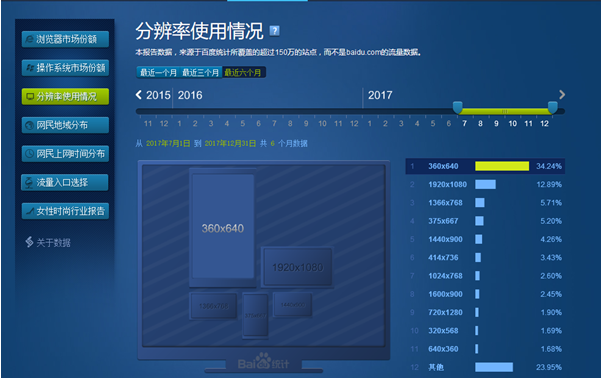The width and height of the screenshot is (601, 378).
Task: Click the browser icon on 浏览器市场份额
Action: (x=30, y=39)
